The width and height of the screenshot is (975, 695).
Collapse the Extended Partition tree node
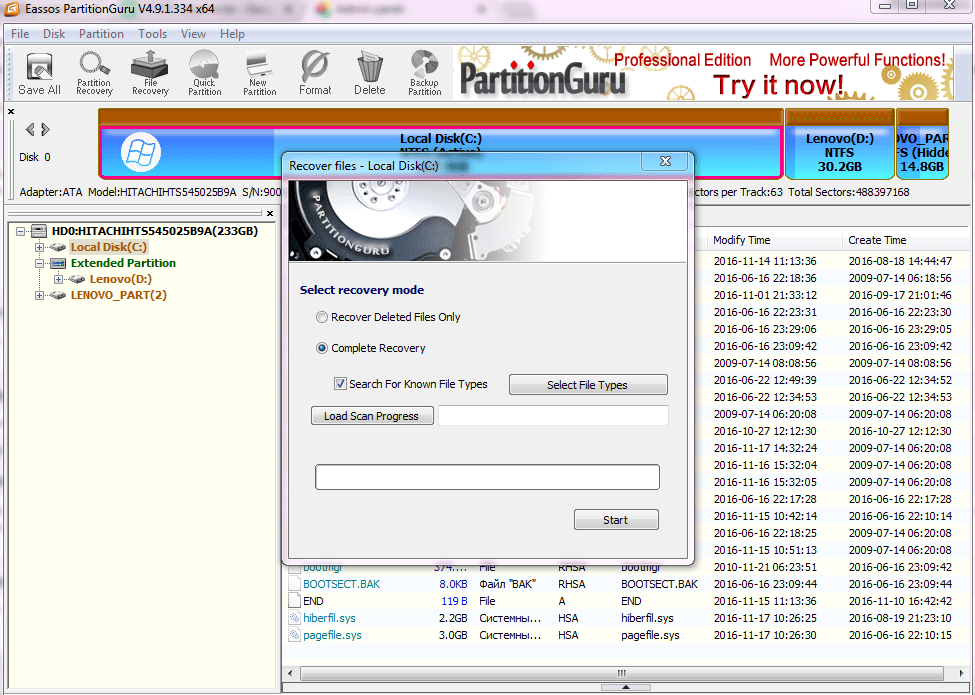tap(39, 264)
